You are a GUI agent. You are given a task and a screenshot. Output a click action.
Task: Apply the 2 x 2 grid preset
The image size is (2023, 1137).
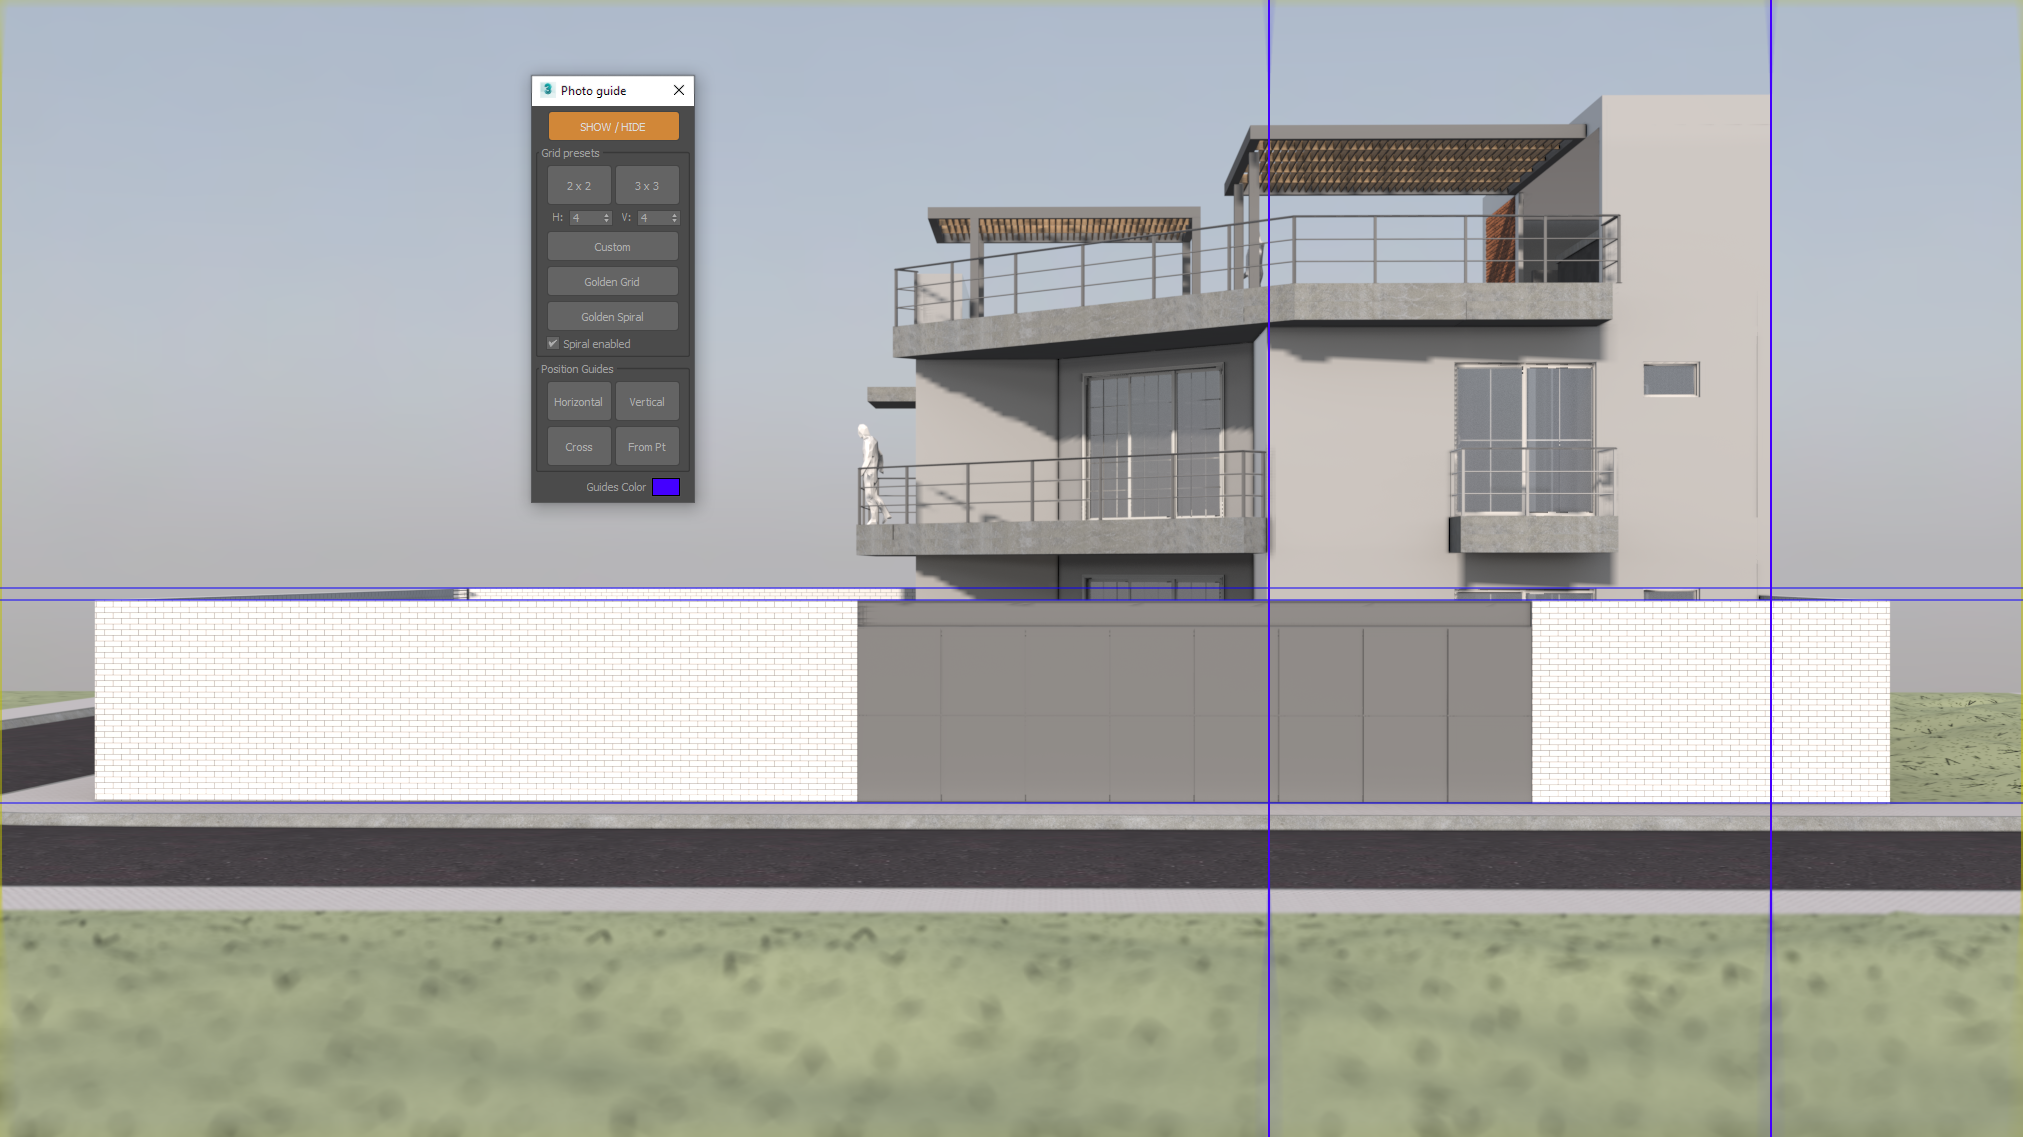(x=579, y=186)
